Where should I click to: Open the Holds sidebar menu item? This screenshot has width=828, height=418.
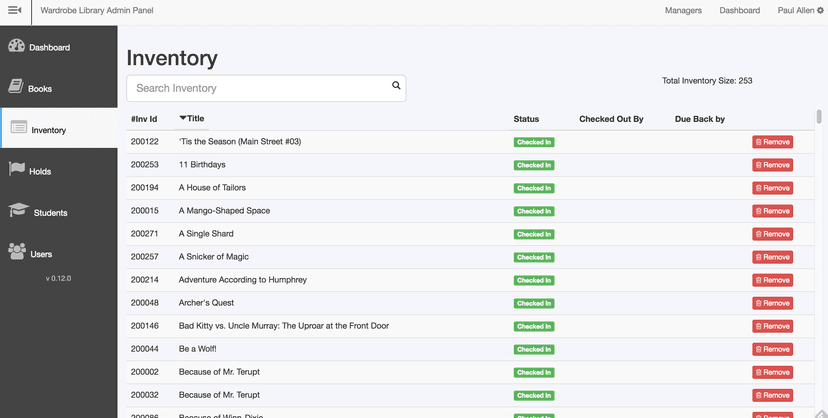coord(59,170)
